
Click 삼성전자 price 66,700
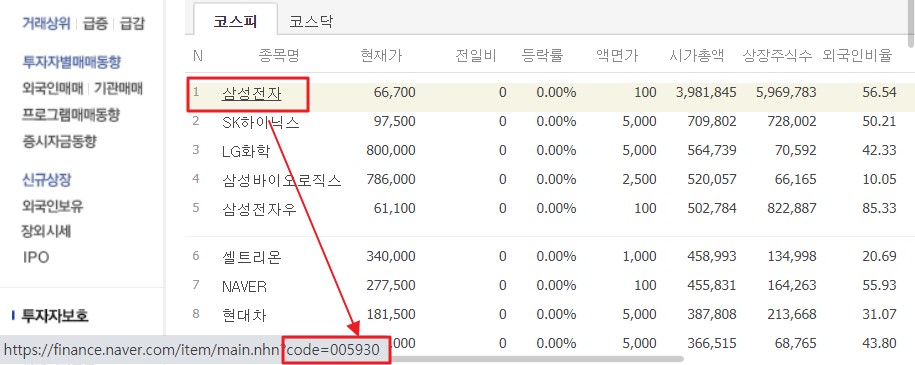tap(393, 93)
